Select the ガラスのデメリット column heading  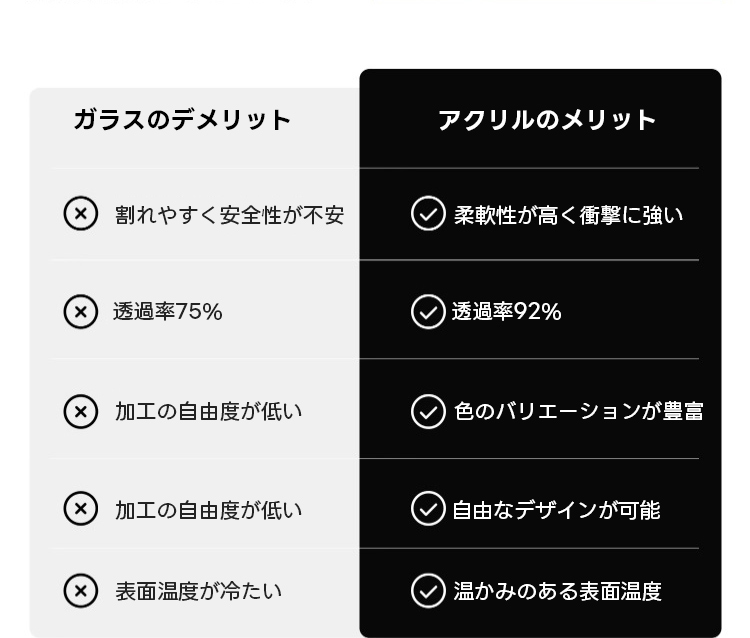182,120
